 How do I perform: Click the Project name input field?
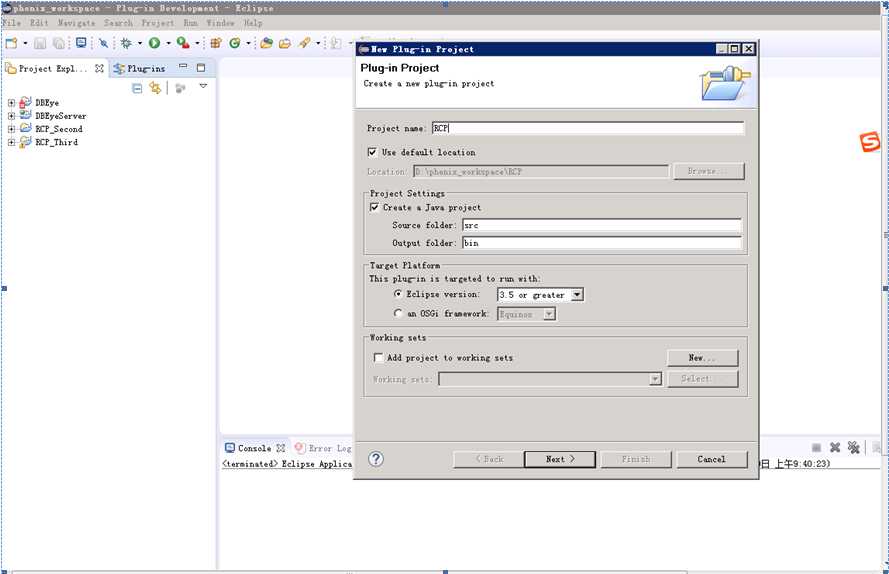click(587, 128)
